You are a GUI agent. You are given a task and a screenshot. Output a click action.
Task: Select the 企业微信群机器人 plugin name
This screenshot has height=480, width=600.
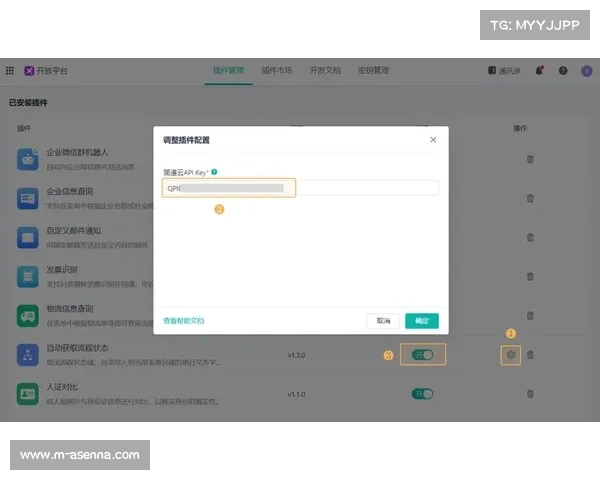(x=77, y=152)
